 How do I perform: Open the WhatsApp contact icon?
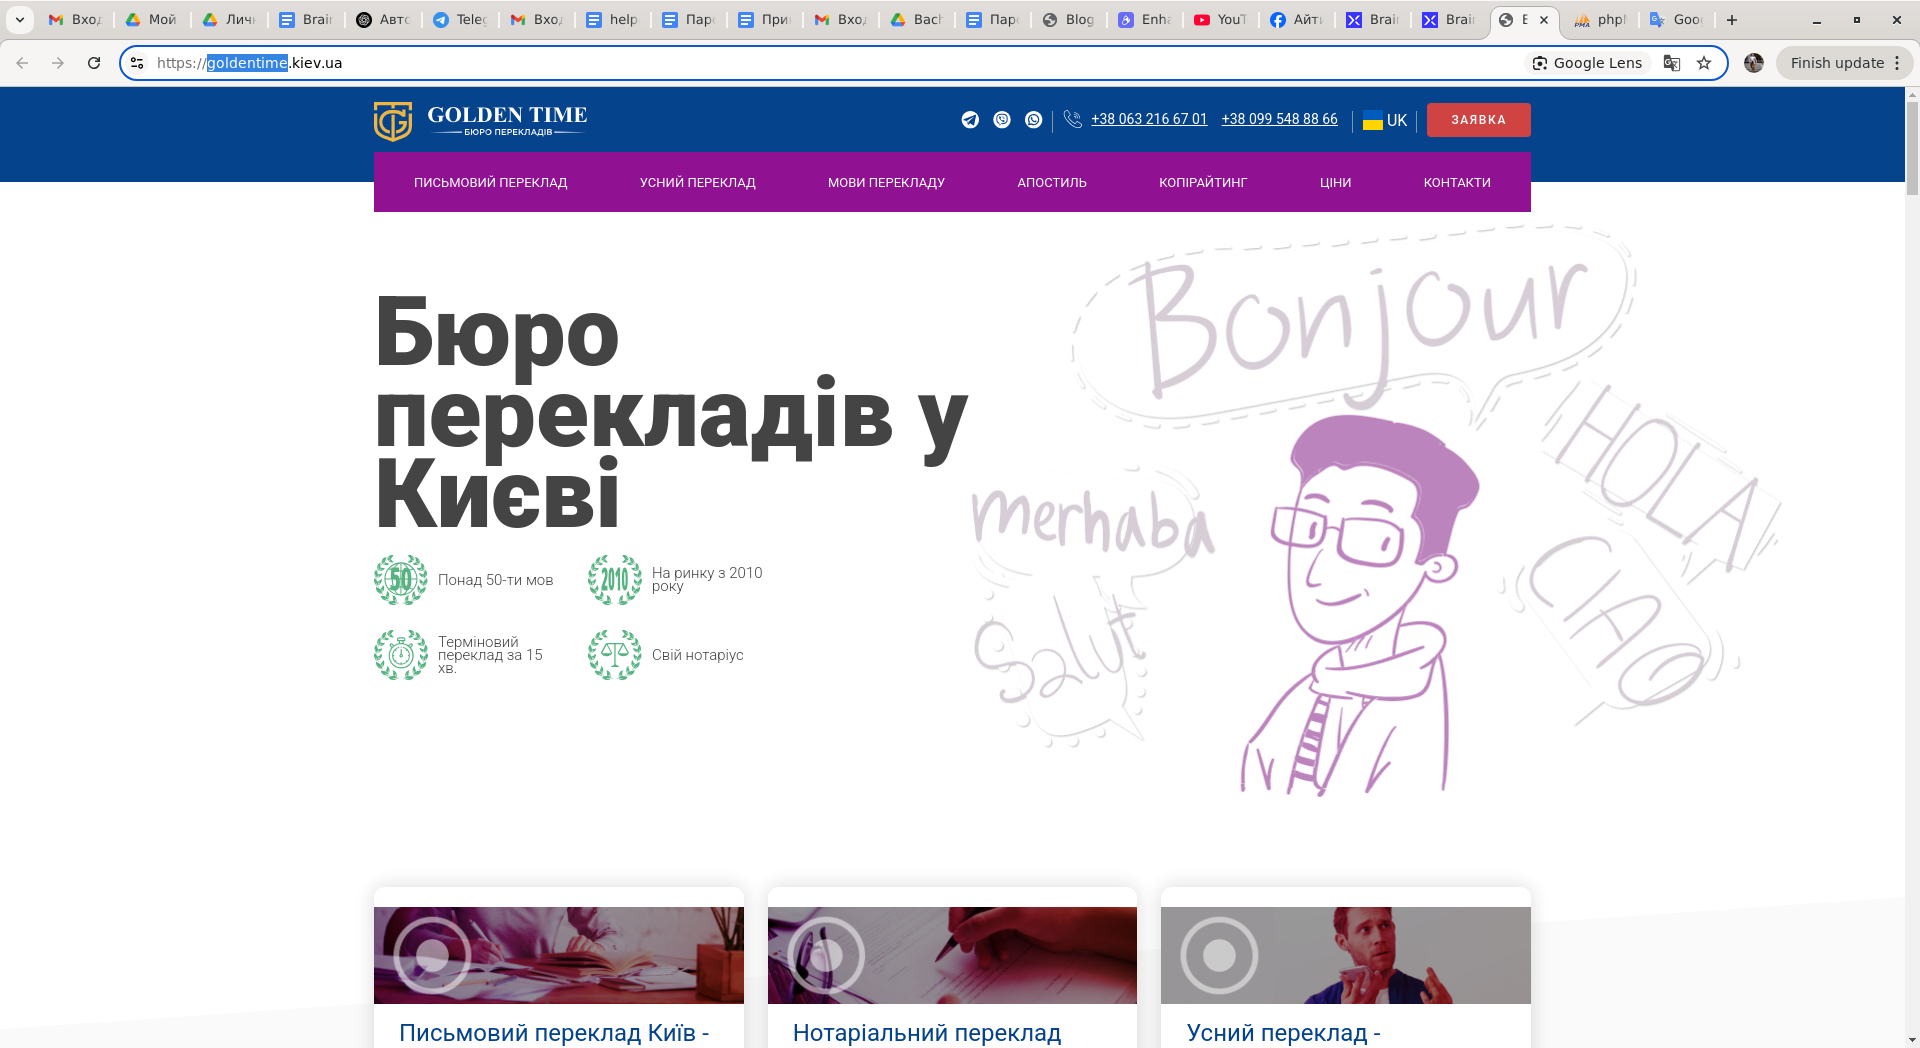pyautogui.click(x=1034, y=120)
